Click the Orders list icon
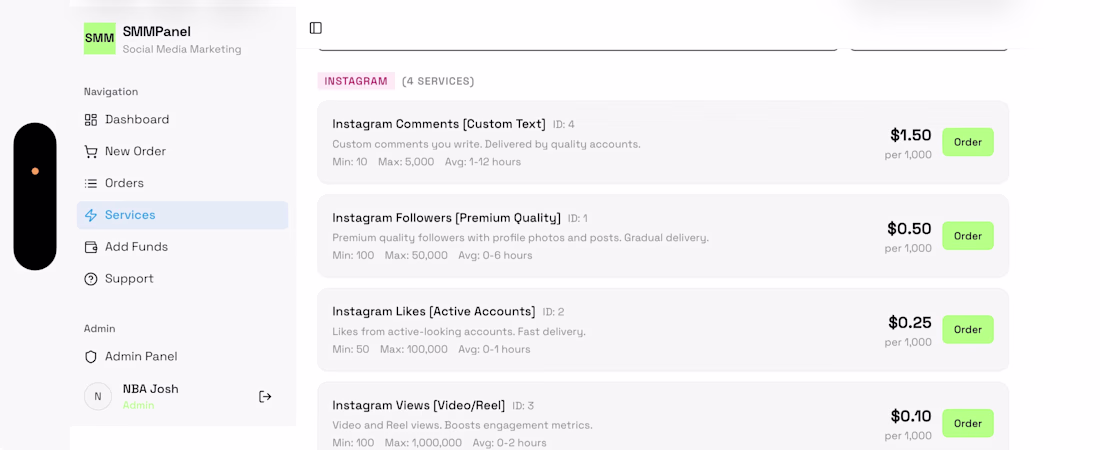The width and height of the screenshot is (1100, 450). (91, 184)
